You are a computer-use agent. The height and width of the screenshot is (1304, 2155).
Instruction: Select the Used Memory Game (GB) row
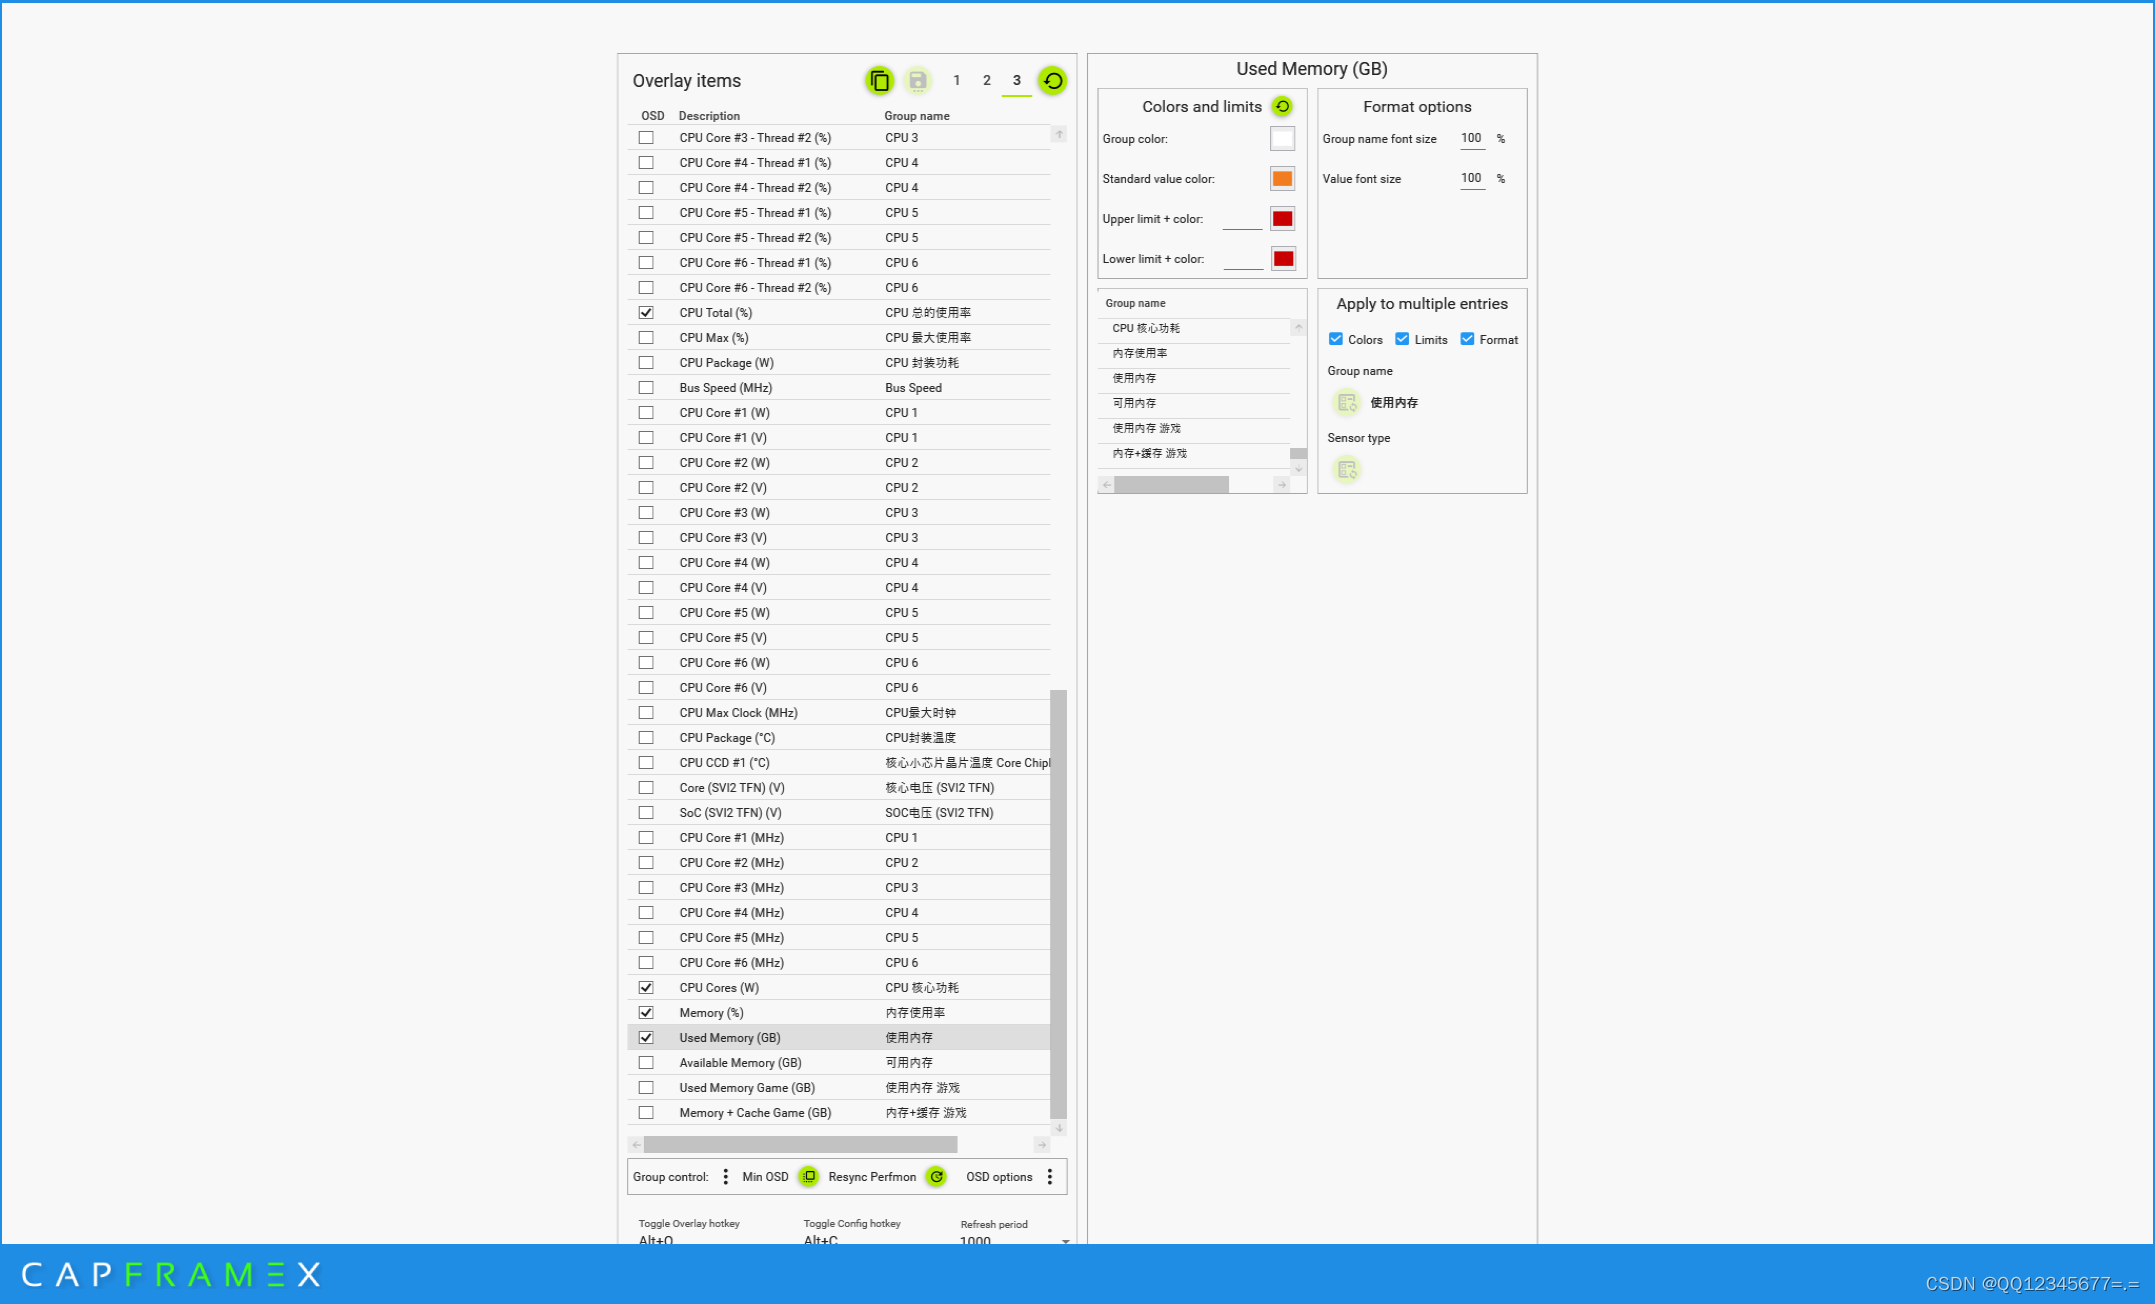click(x=839, y=1088)
